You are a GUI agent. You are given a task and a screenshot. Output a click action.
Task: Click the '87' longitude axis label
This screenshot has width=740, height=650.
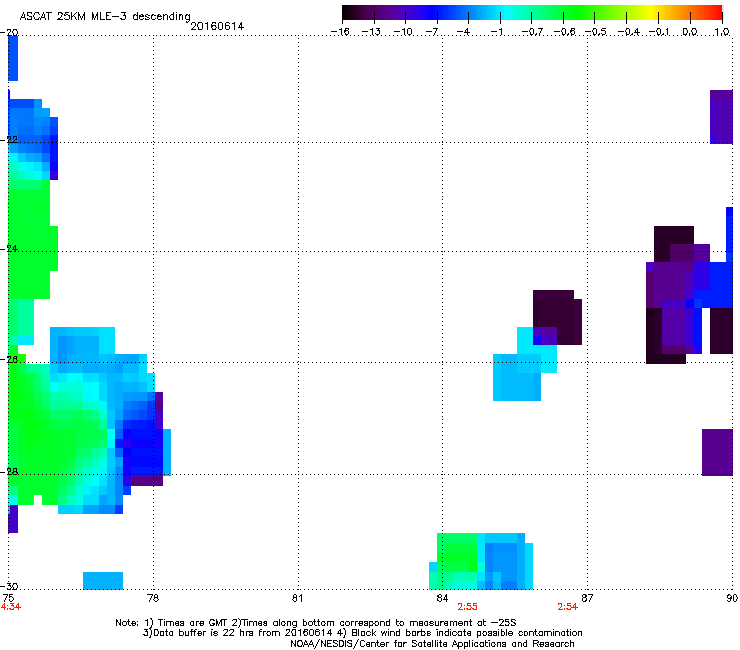587,598
